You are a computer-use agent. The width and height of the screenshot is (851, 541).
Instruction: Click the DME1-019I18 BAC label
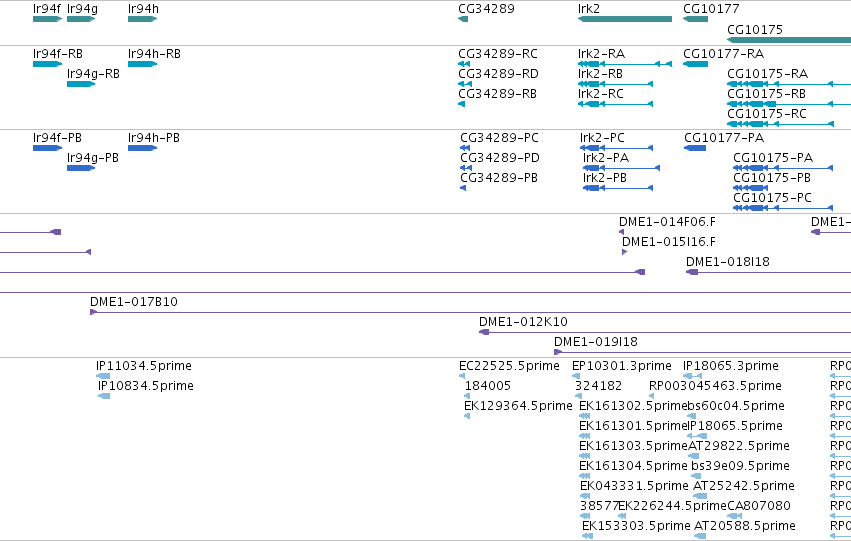coord(595,342)
